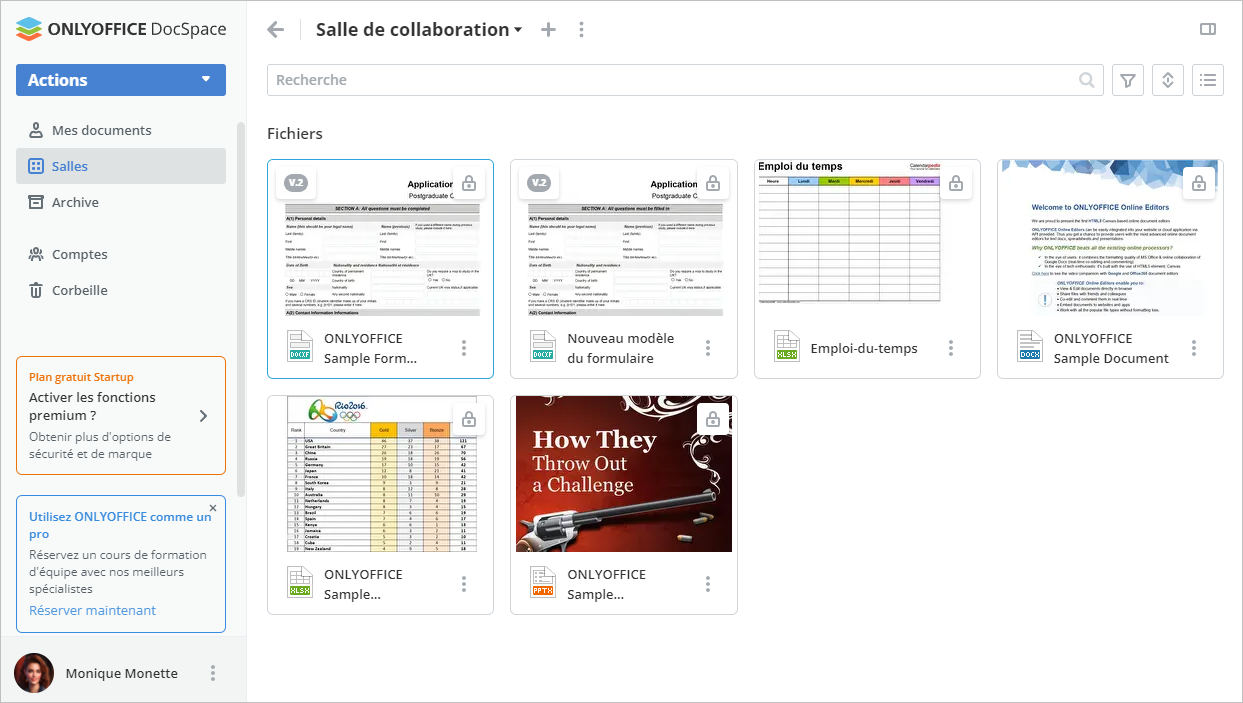Click Réserver maintenant link
The image size is (1243, 703).
[92, 610]
